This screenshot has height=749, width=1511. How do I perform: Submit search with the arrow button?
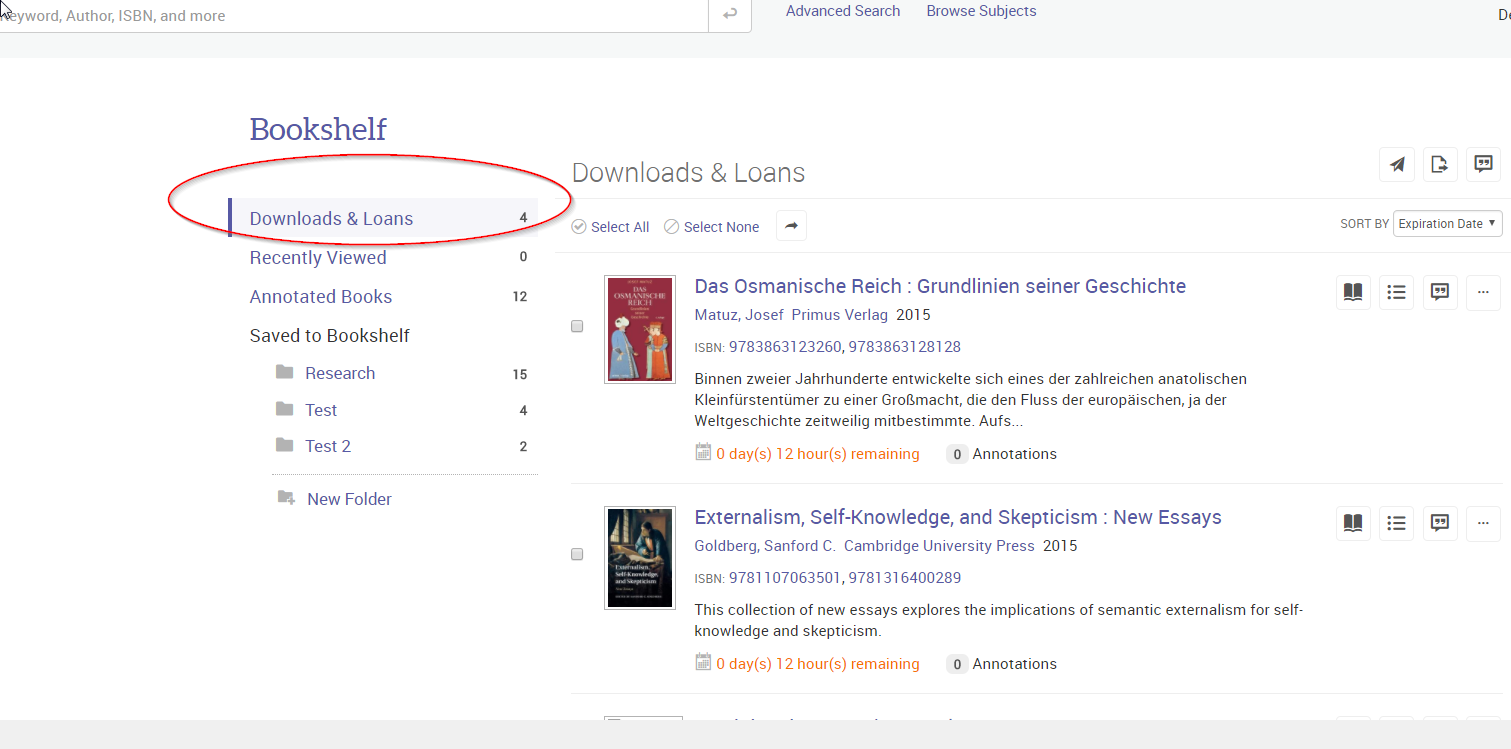click(730, 14)
